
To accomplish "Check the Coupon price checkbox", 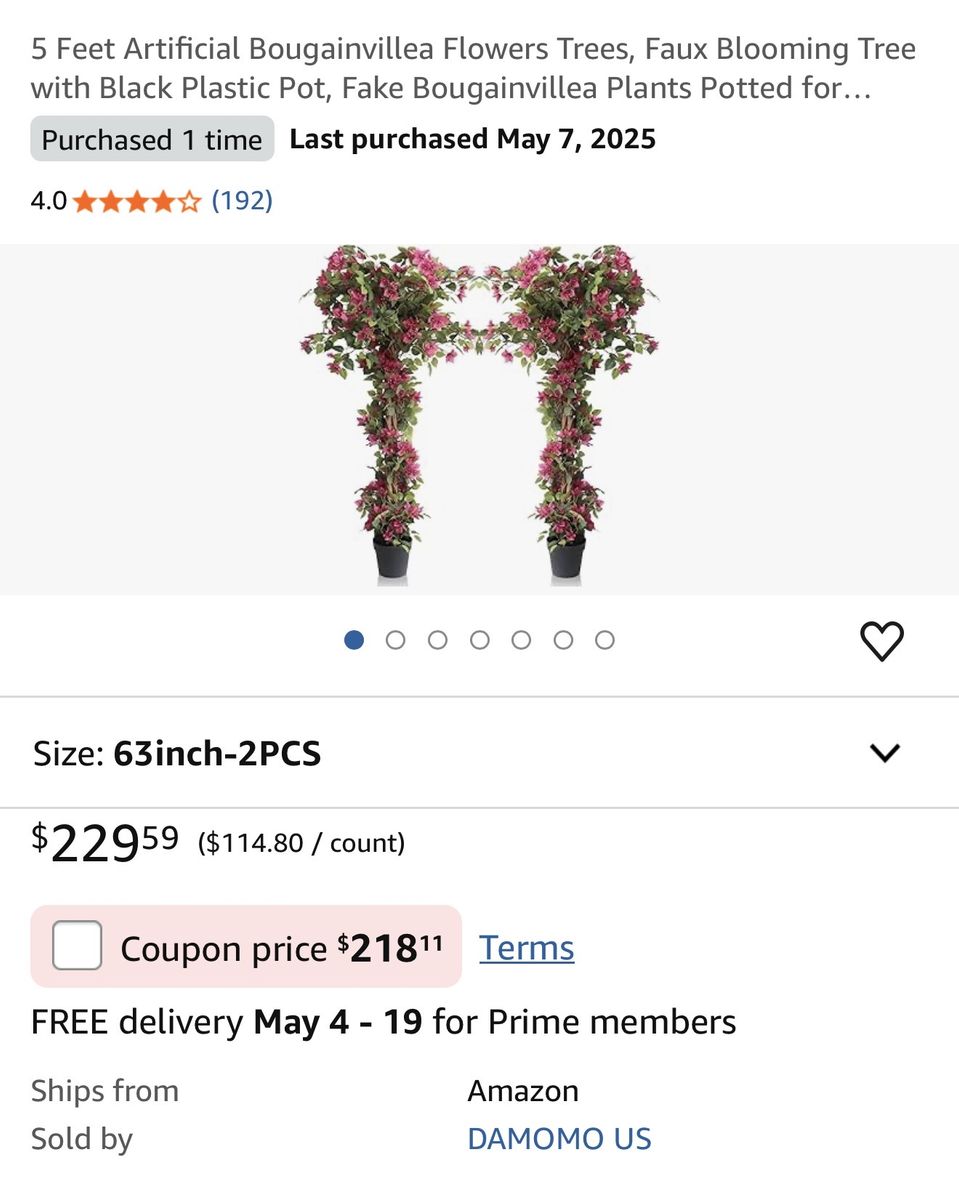I will [x=77, y=946].
